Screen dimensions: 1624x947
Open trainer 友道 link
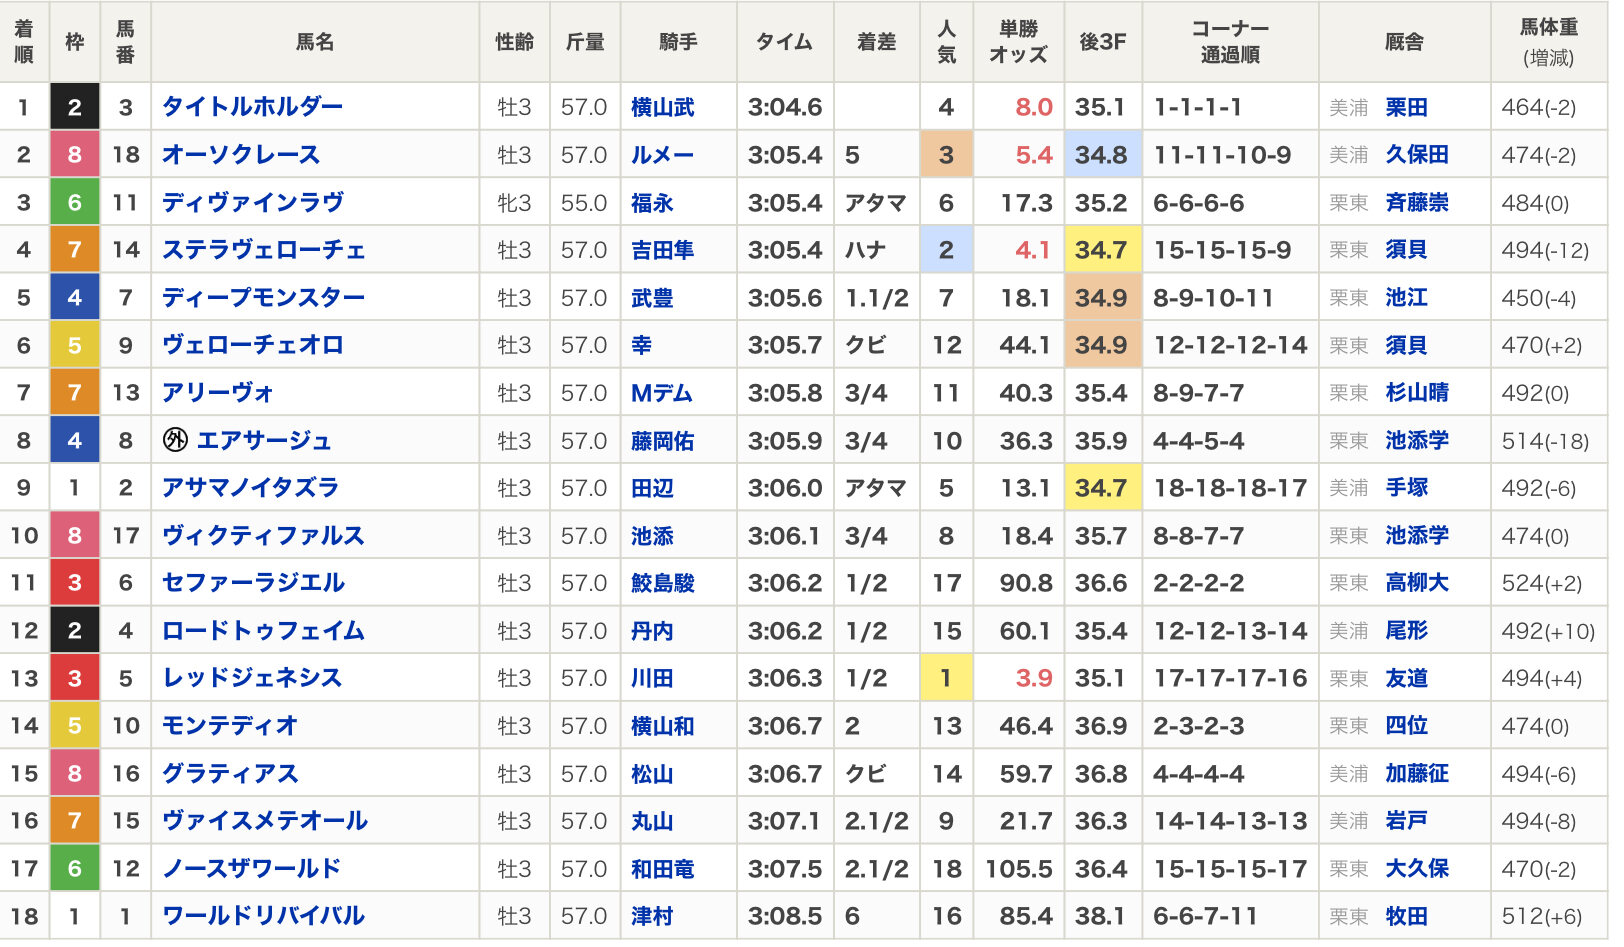(1406, 678)
